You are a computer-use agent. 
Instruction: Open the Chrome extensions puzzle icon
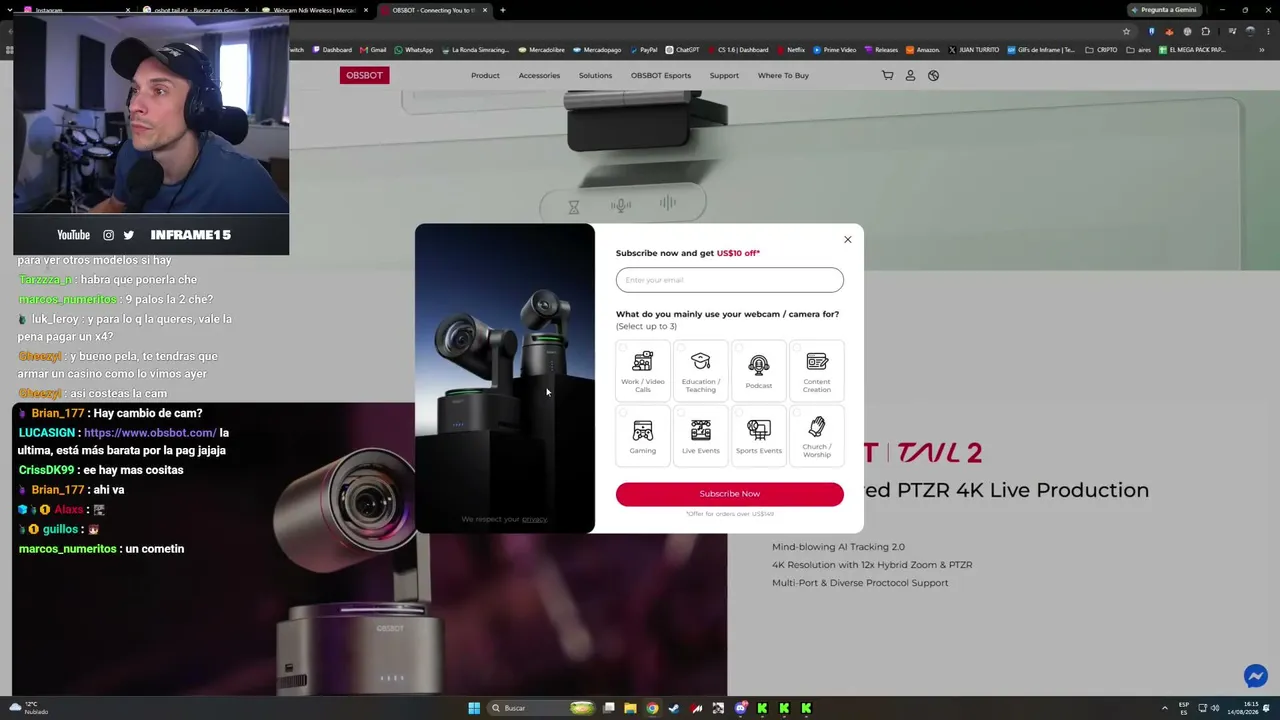1205,31
